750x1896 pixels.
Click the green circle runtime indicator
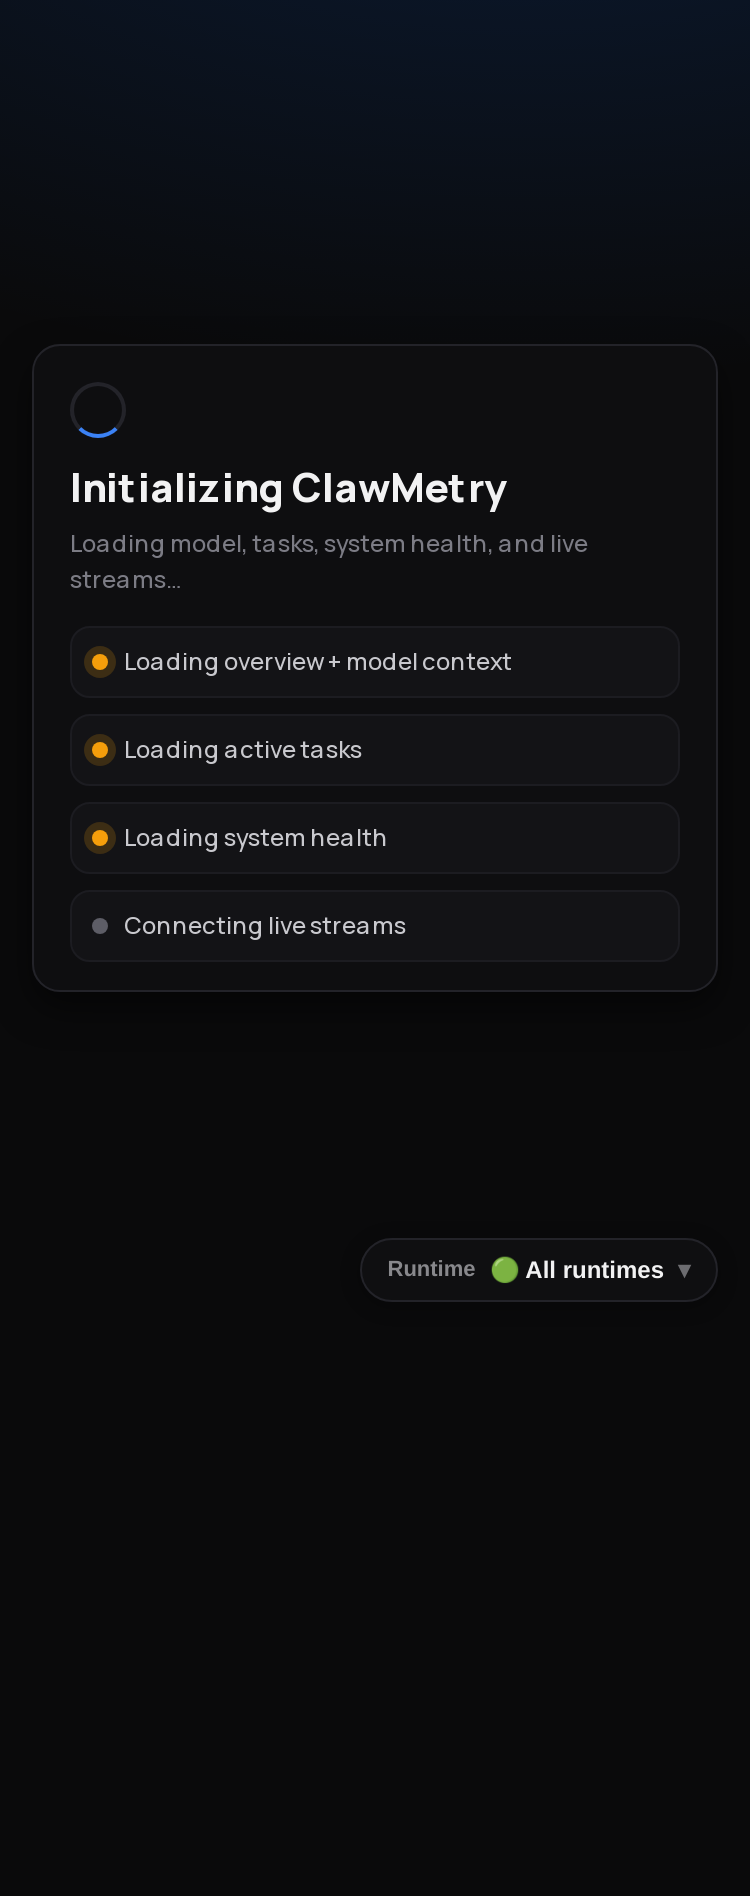pos(505,1270)
